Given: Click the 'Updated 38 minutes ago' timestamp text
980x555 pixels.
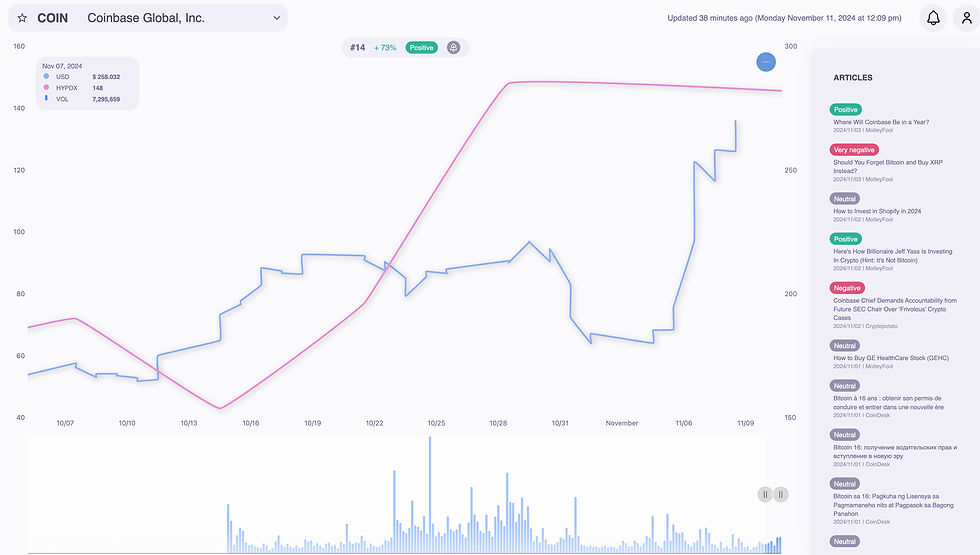Looking at the screenshot, I should (x=784, y=18).
